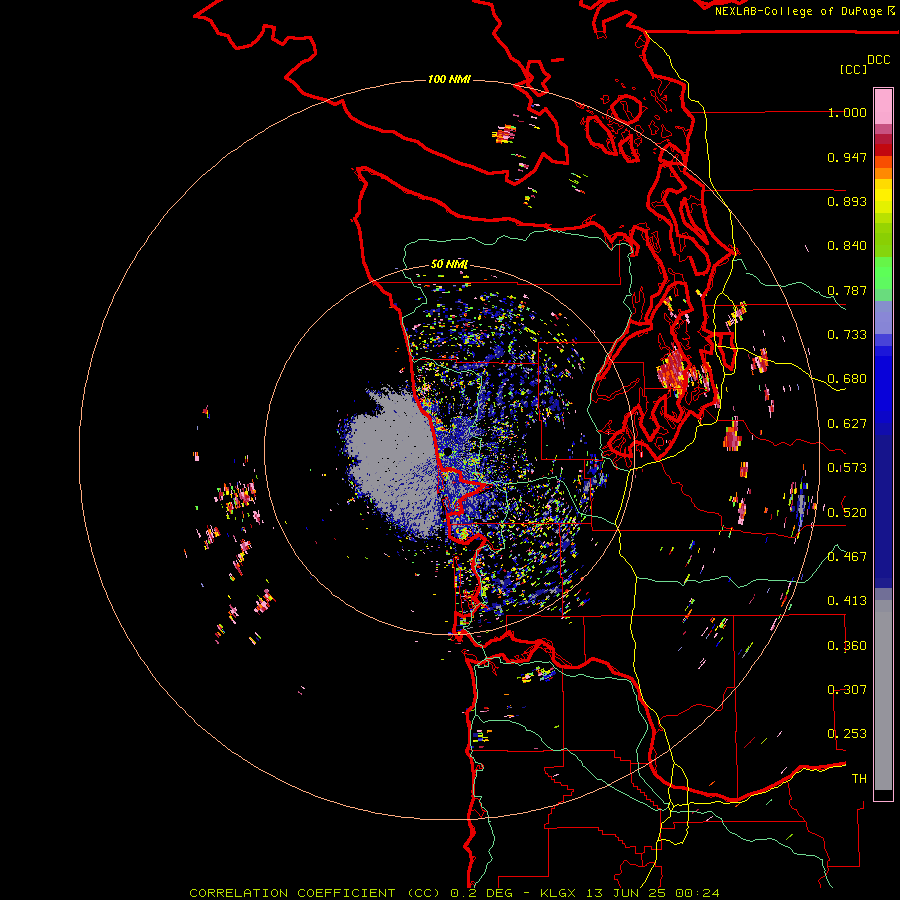Click the 13 JUN 25 00:24 timestamp

[653, 893]
